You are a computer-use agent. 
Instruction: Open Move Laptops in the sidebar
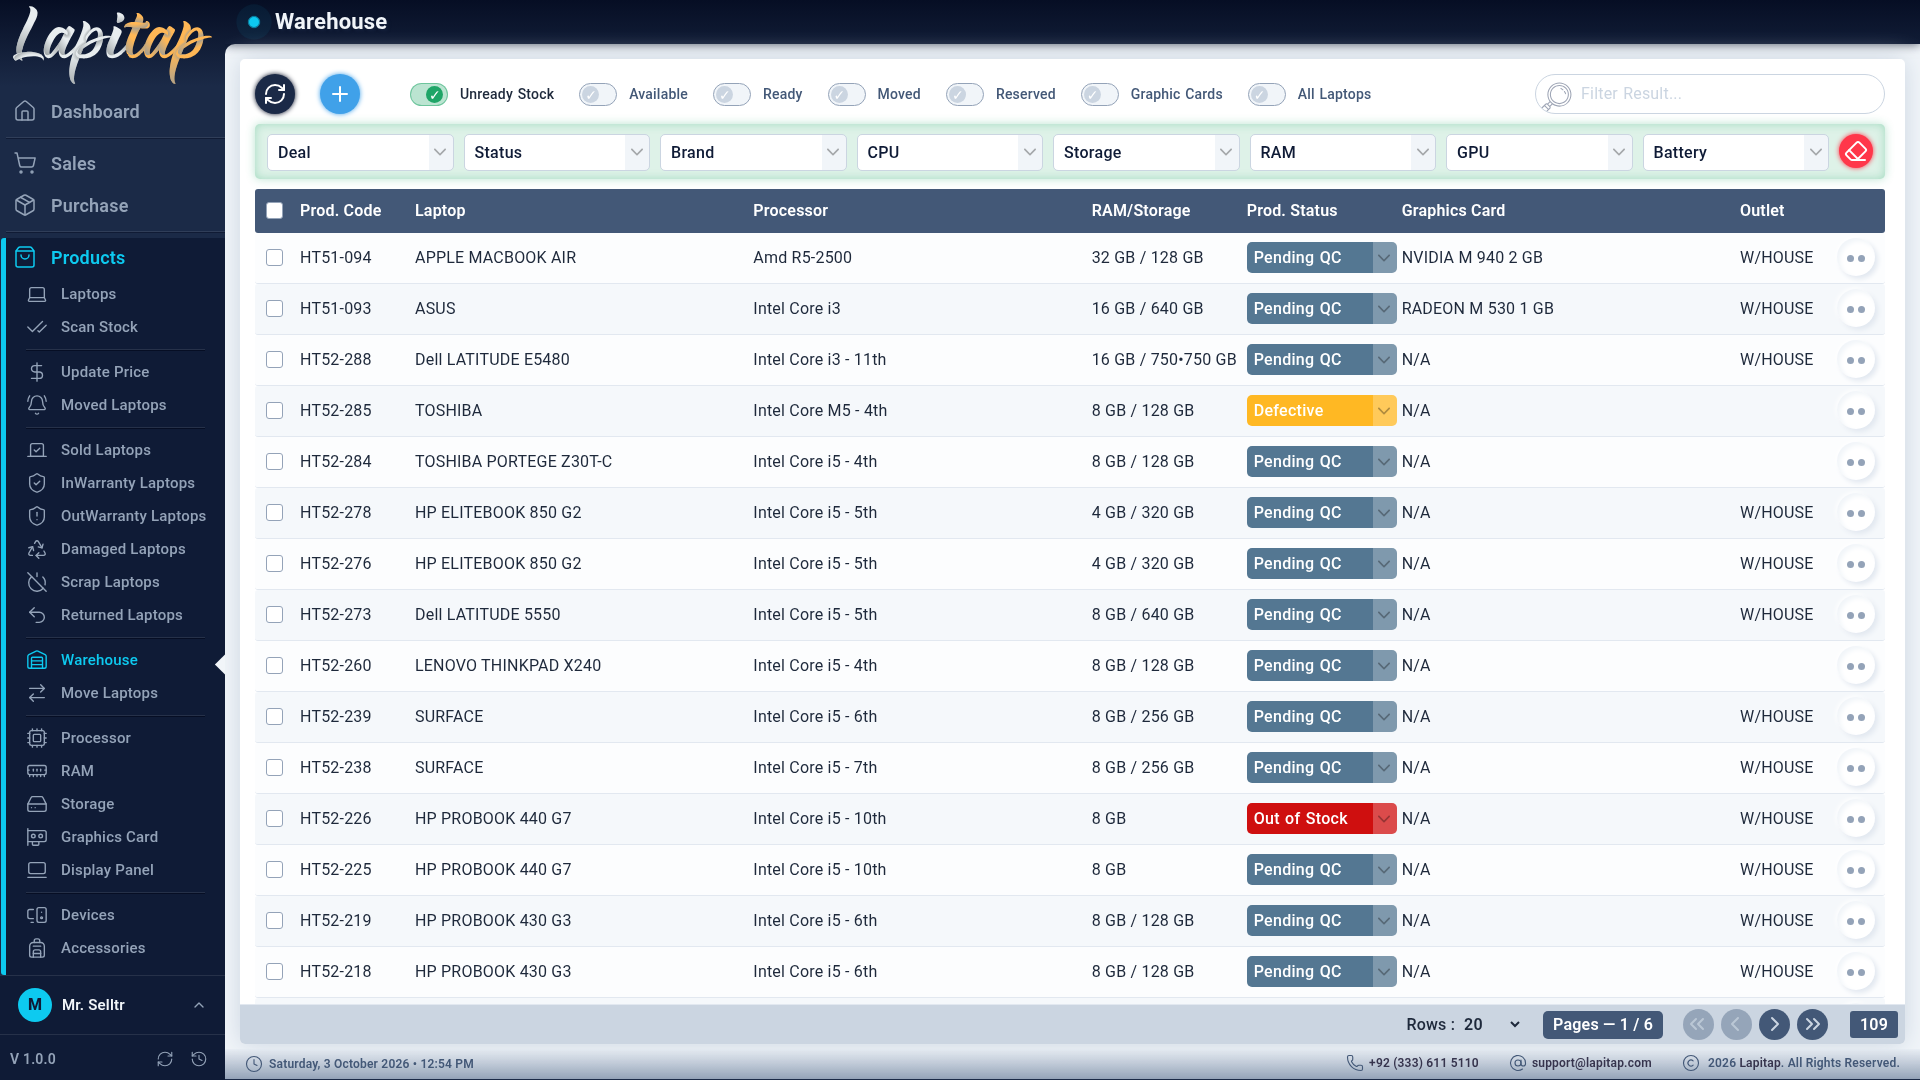pos(109,693)
